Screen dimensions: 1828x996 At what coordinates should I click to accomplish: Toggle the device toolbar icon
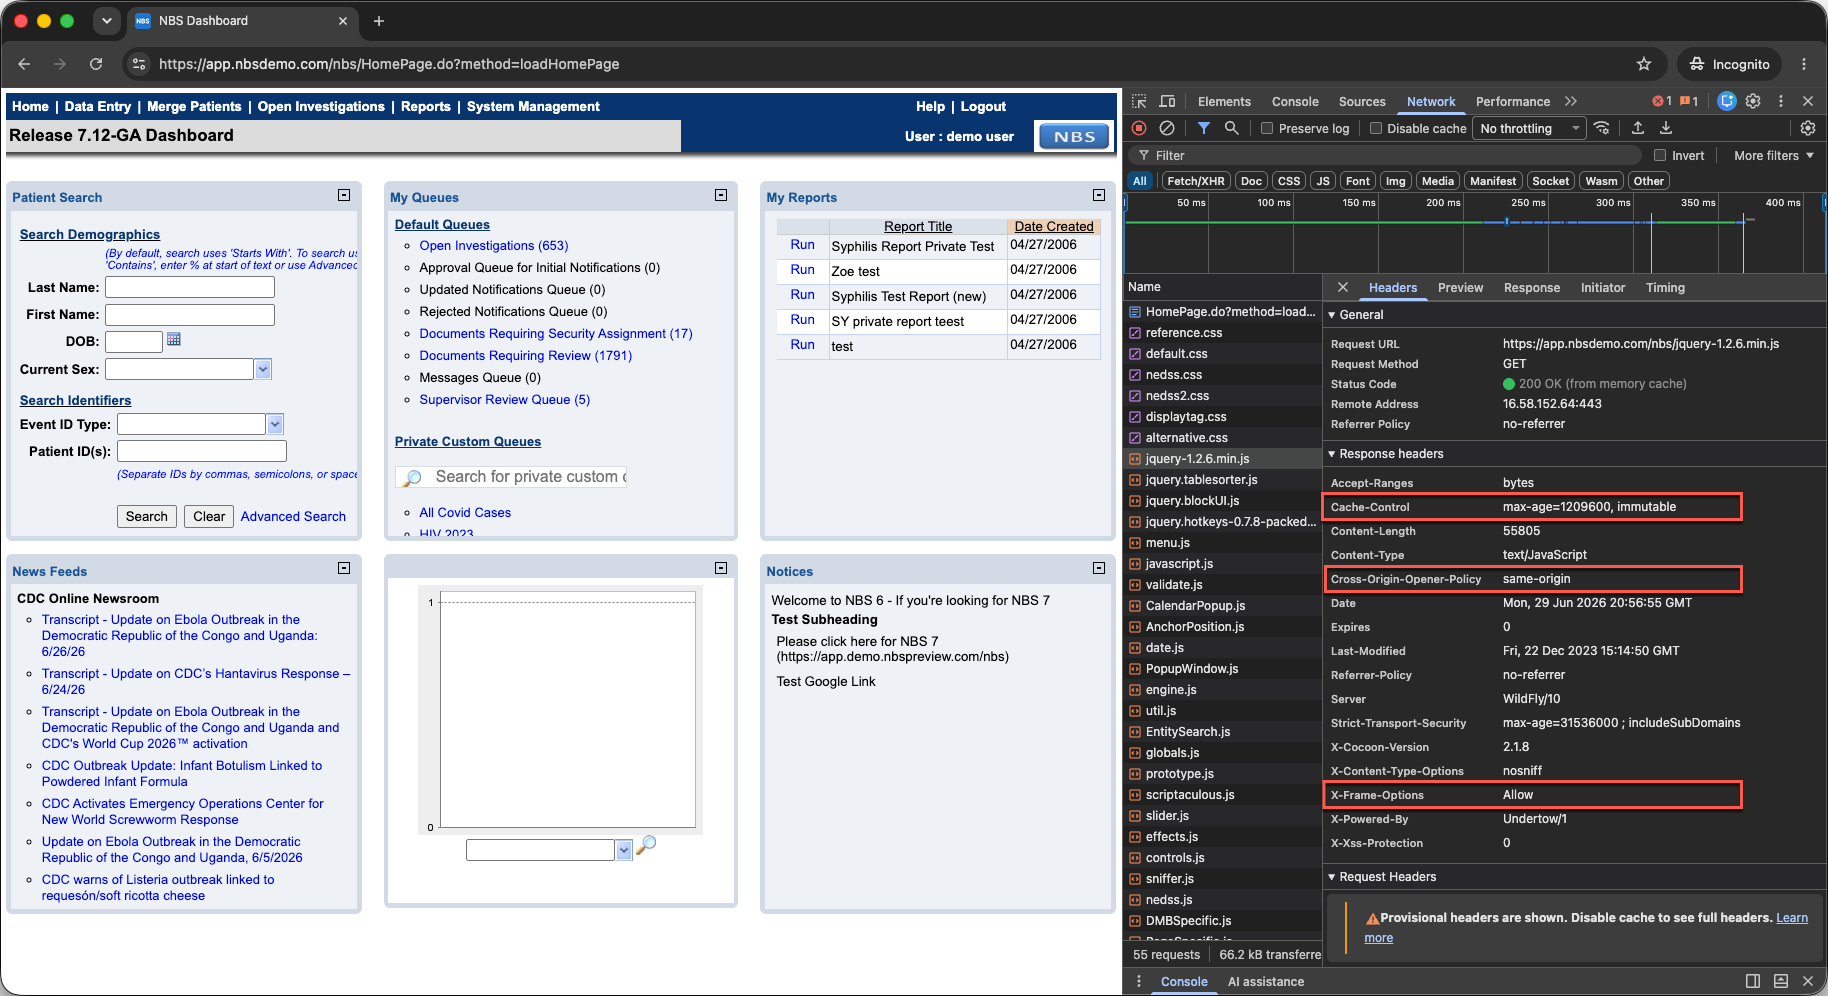click(x=1167, y=101)
